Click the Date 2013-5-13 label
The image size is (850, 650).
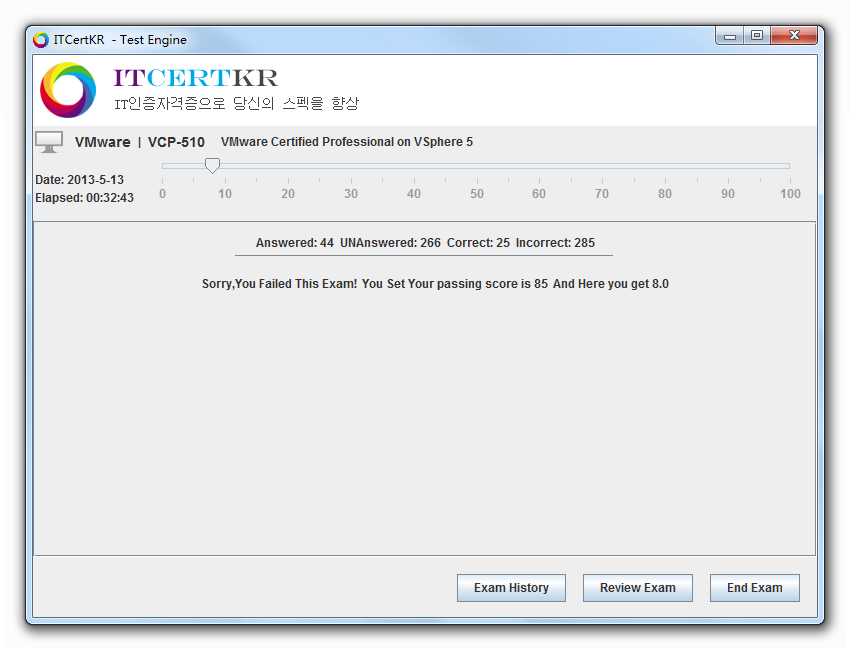click(79, 180)
